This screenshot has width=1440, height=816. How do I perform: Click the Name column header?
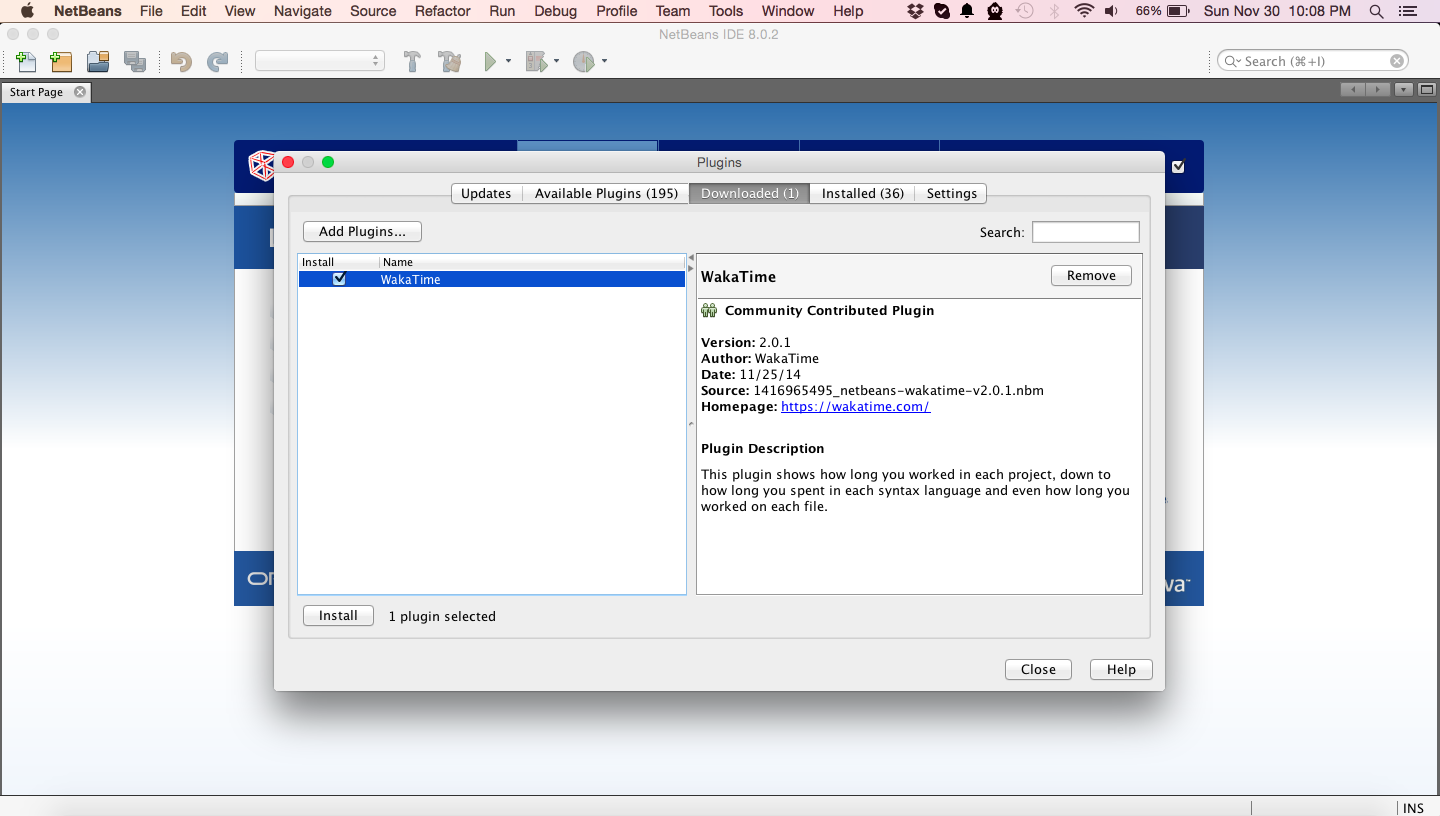click(533, 262)
